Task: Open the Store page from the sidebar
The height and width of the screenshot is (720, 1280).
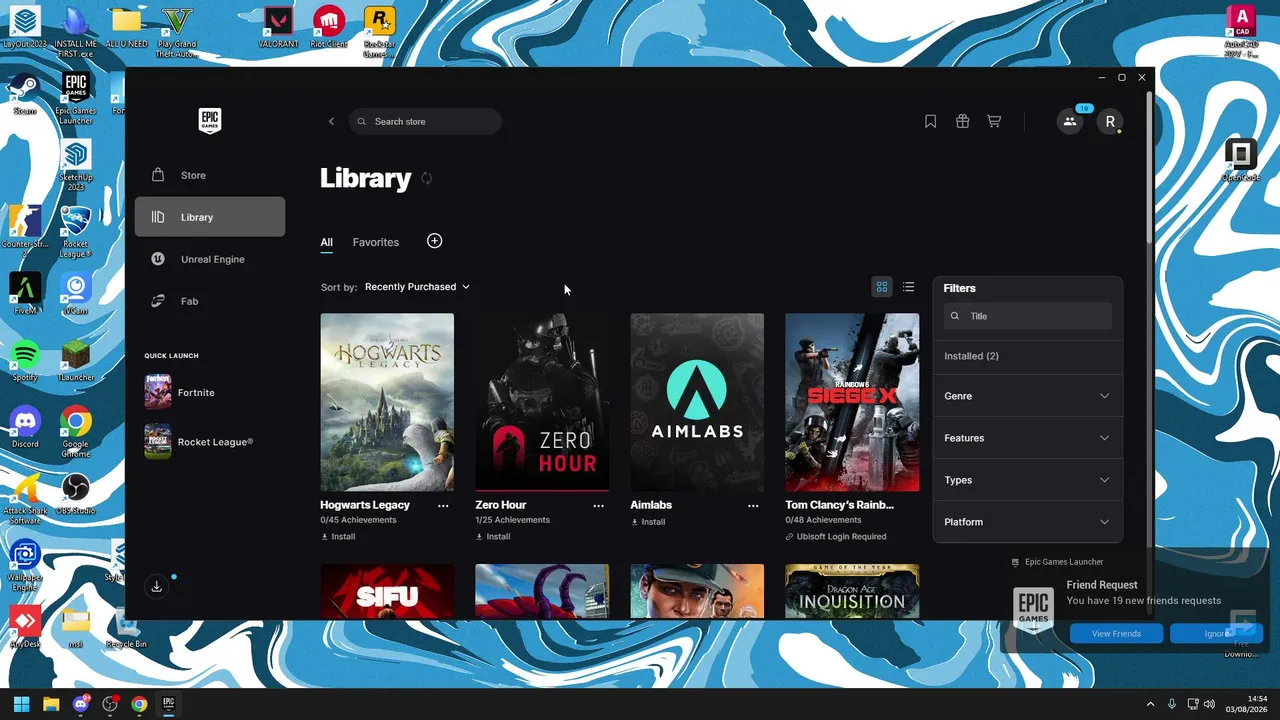Action: click(x=210, y=175)
